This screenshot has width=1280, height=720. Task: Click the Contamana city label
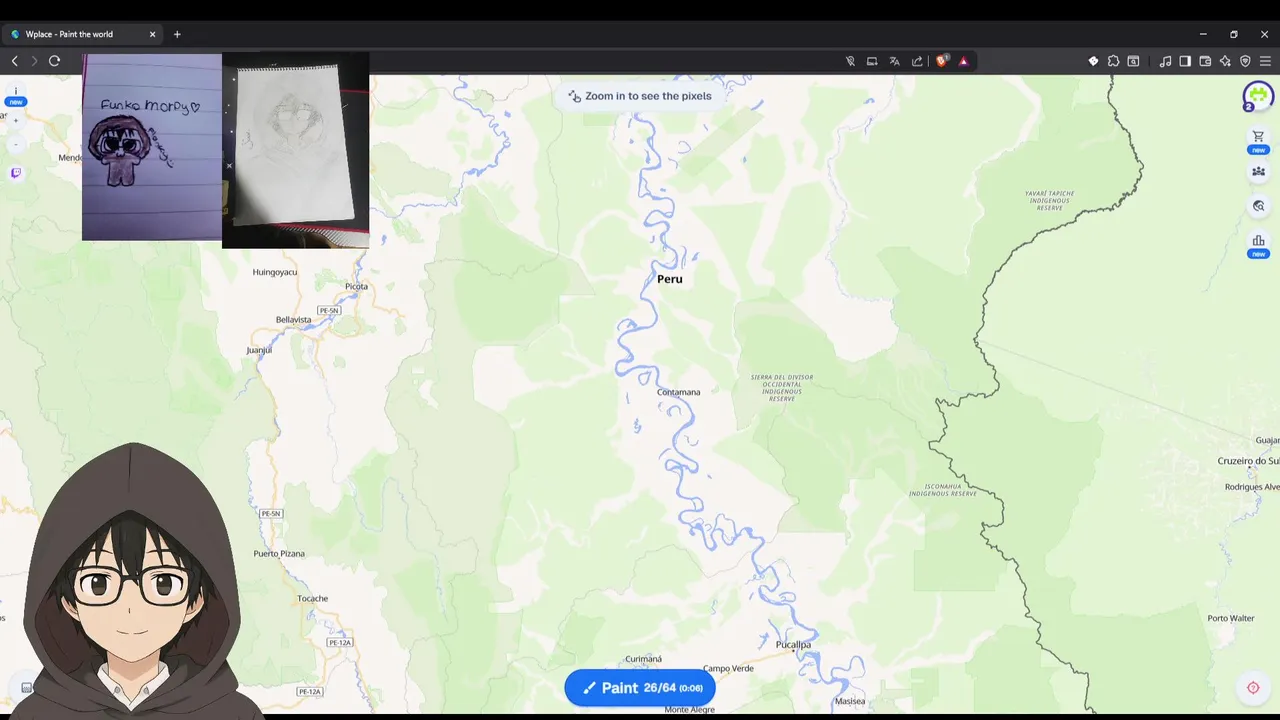(x=678, y=392)
